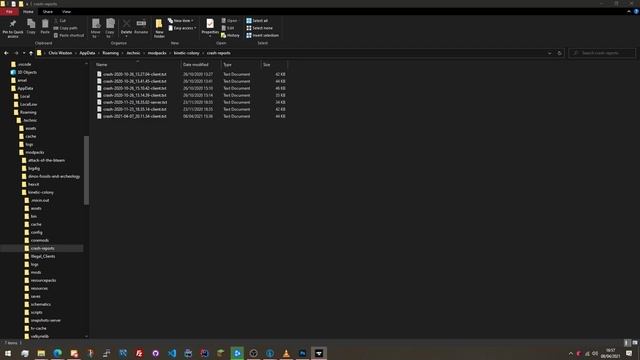Click the Open command in ribbon
The image size is (640, 360).
pos(230,20)
